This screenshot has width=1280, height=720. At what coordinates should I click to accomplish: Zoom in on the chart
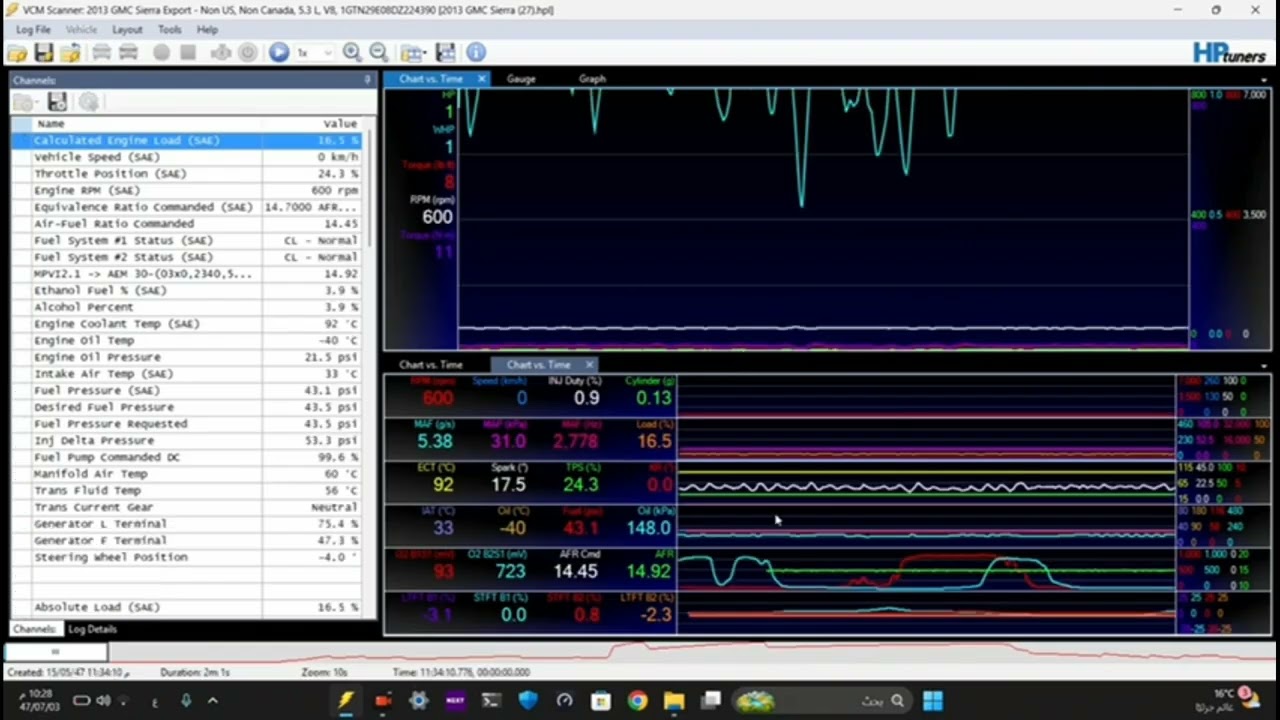point(352,52)
